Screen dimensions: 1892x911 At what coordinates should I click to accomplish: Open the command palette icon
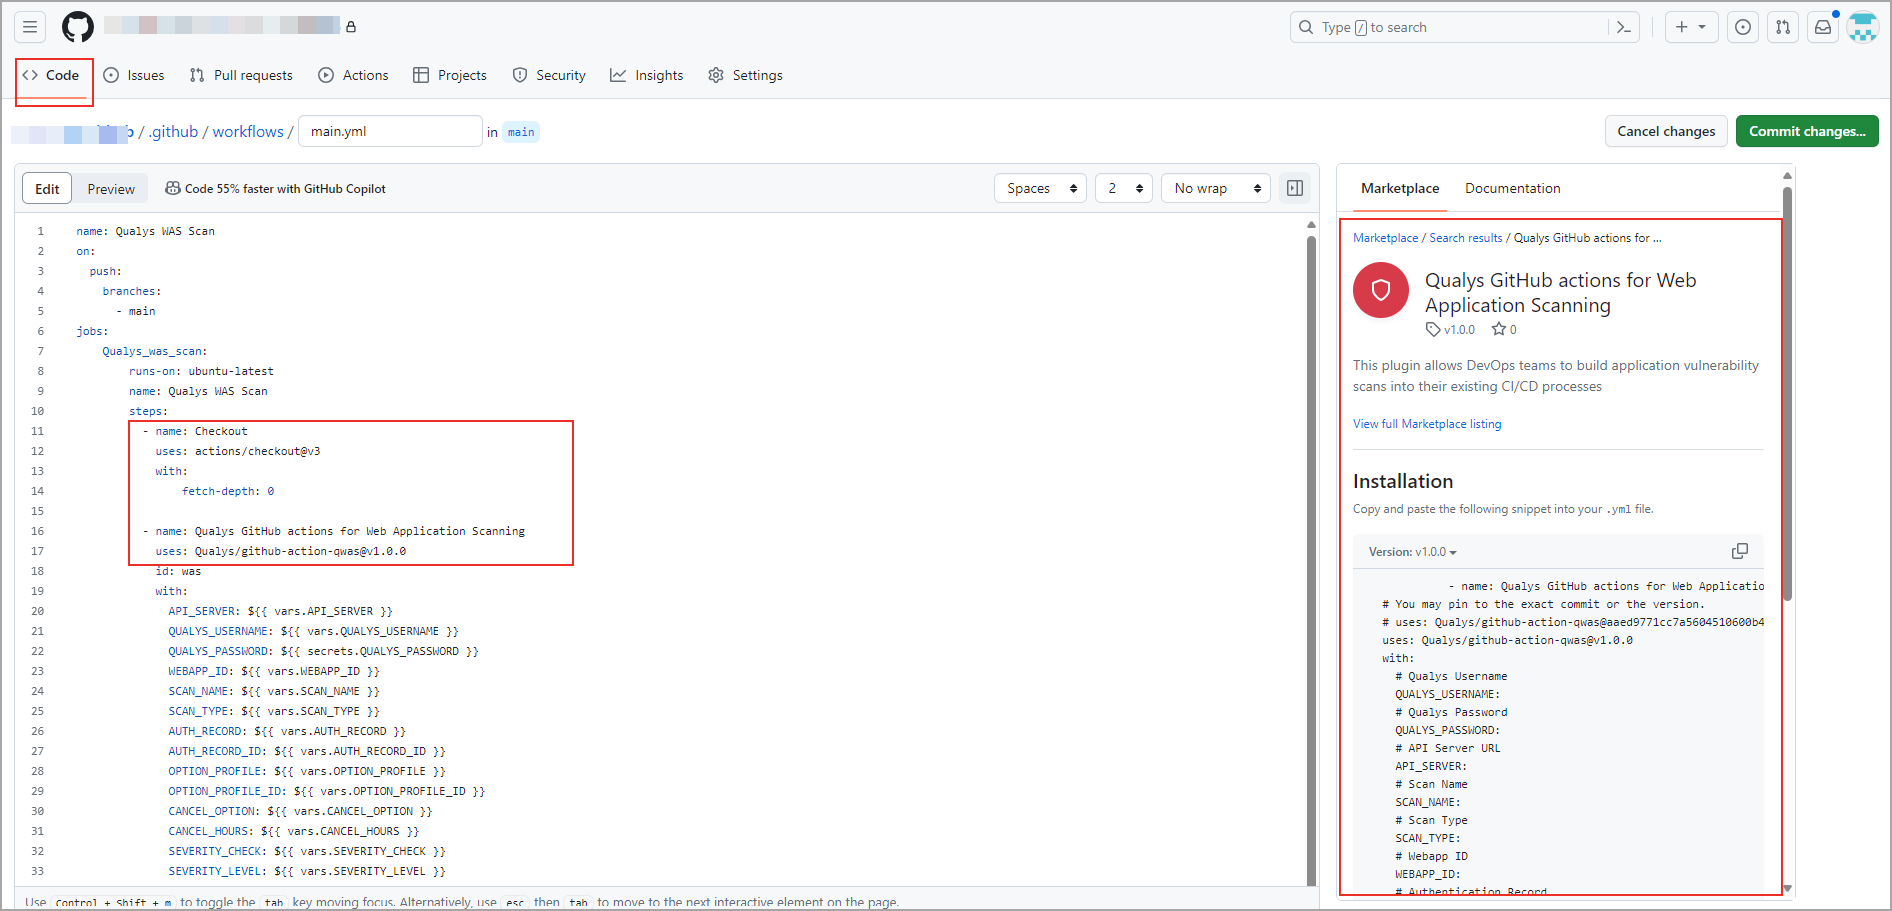point(1624,27)
